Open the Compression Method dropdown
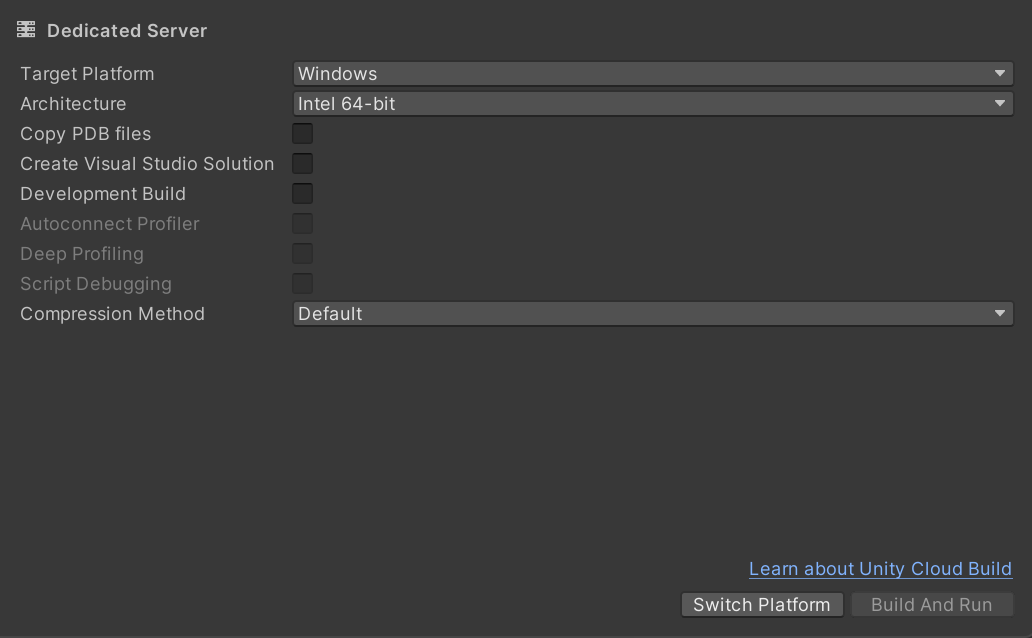This screenshot has height=638, width=1032. coord(652,314)
